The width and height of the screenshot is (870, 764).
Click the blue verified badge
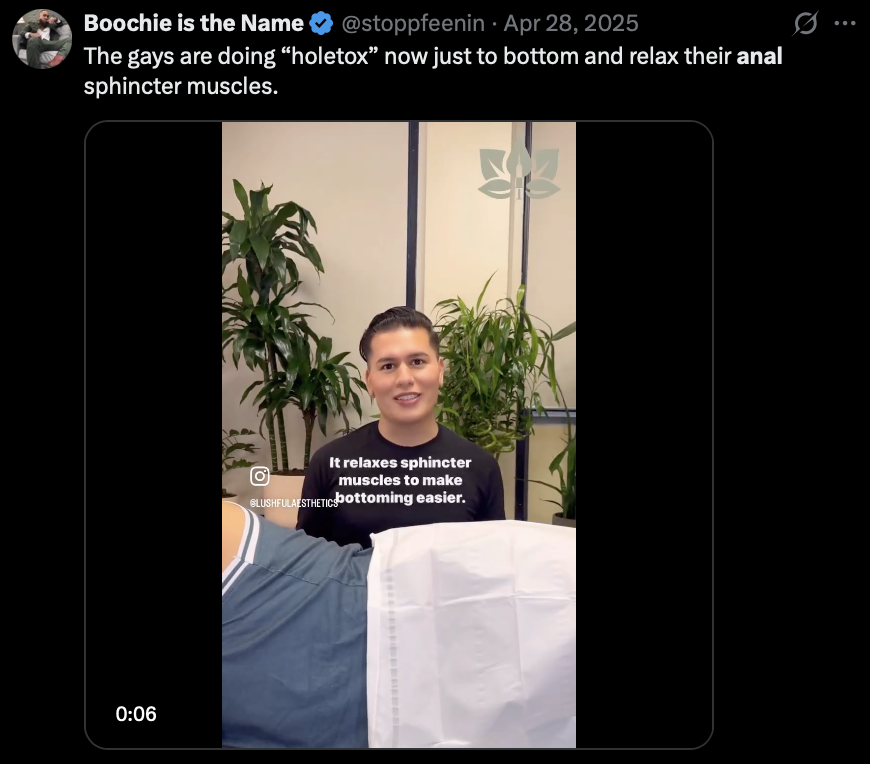(x=321, y=23)
